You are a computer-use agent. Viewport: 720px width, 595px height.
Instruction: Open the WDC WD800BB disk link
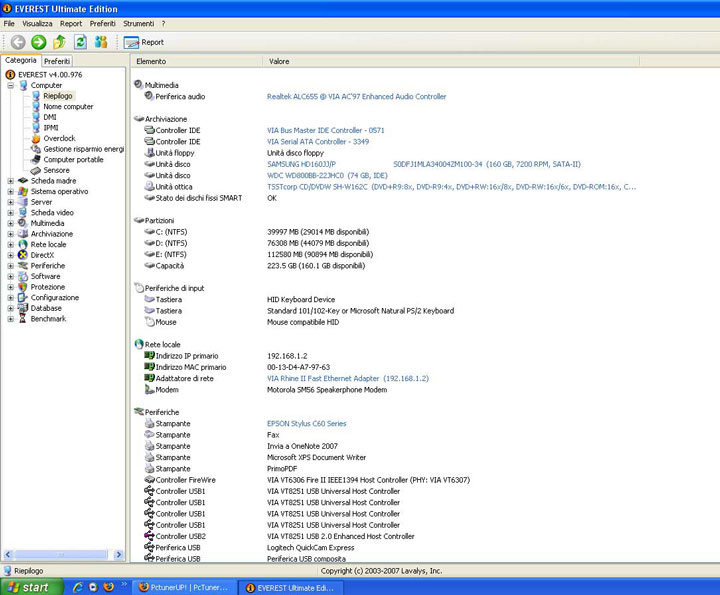[x=327, y=175]
